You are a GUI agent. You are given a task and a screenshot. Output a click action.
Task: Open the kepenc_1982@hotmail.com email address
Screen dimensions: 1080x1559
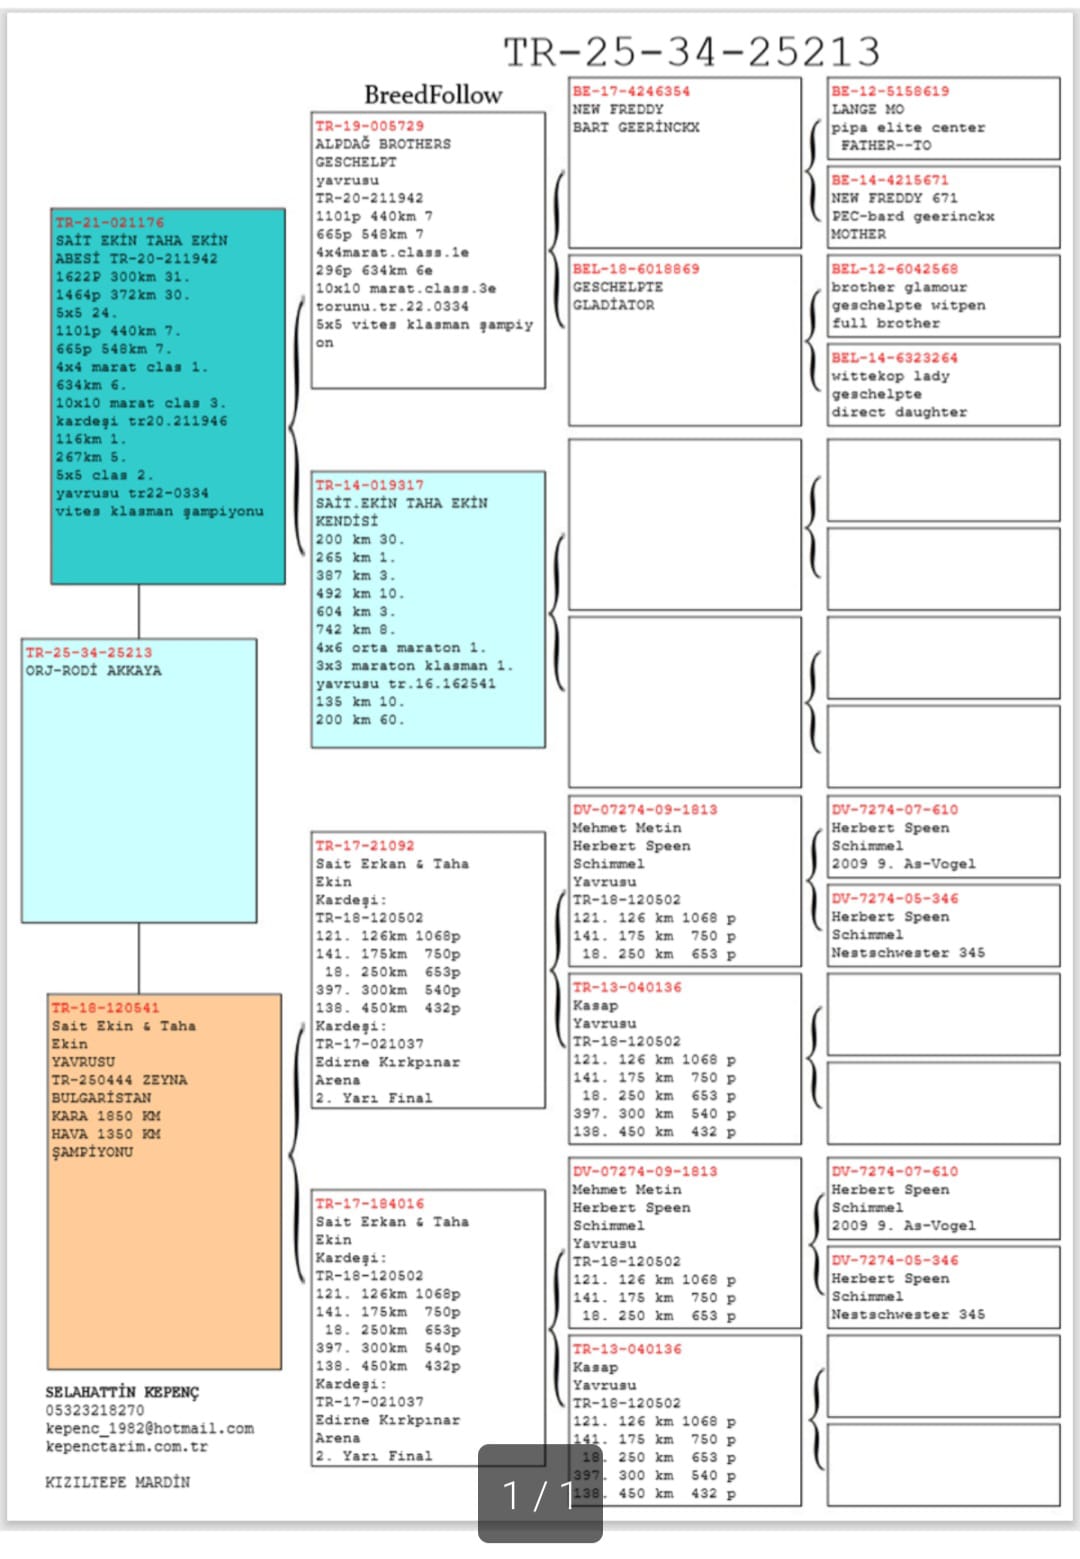click(x=149, y=1428)
